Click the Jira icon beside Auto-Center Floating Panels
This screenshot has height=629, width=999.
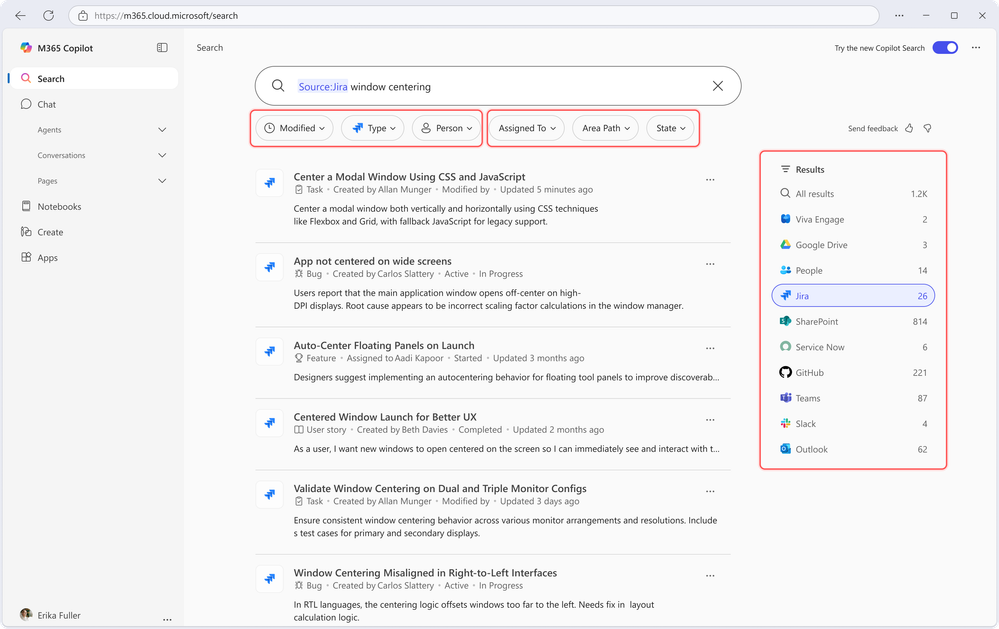(270, 352)
